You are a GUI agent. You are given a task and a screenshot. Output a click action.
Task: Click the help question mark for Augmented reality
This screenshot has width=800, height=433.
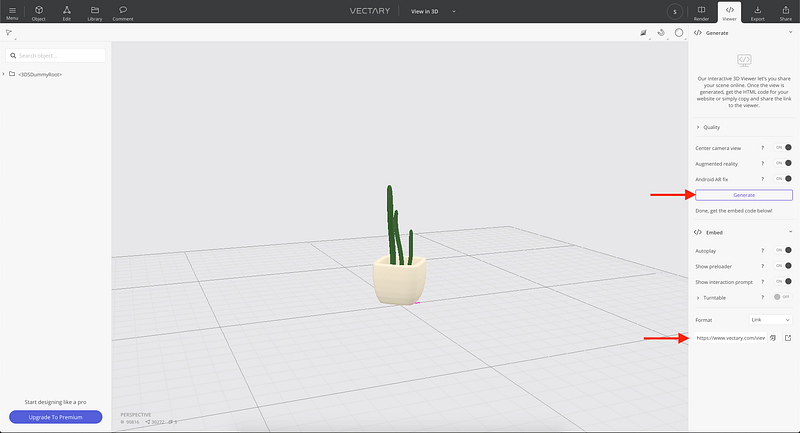[x=763, y=164]
